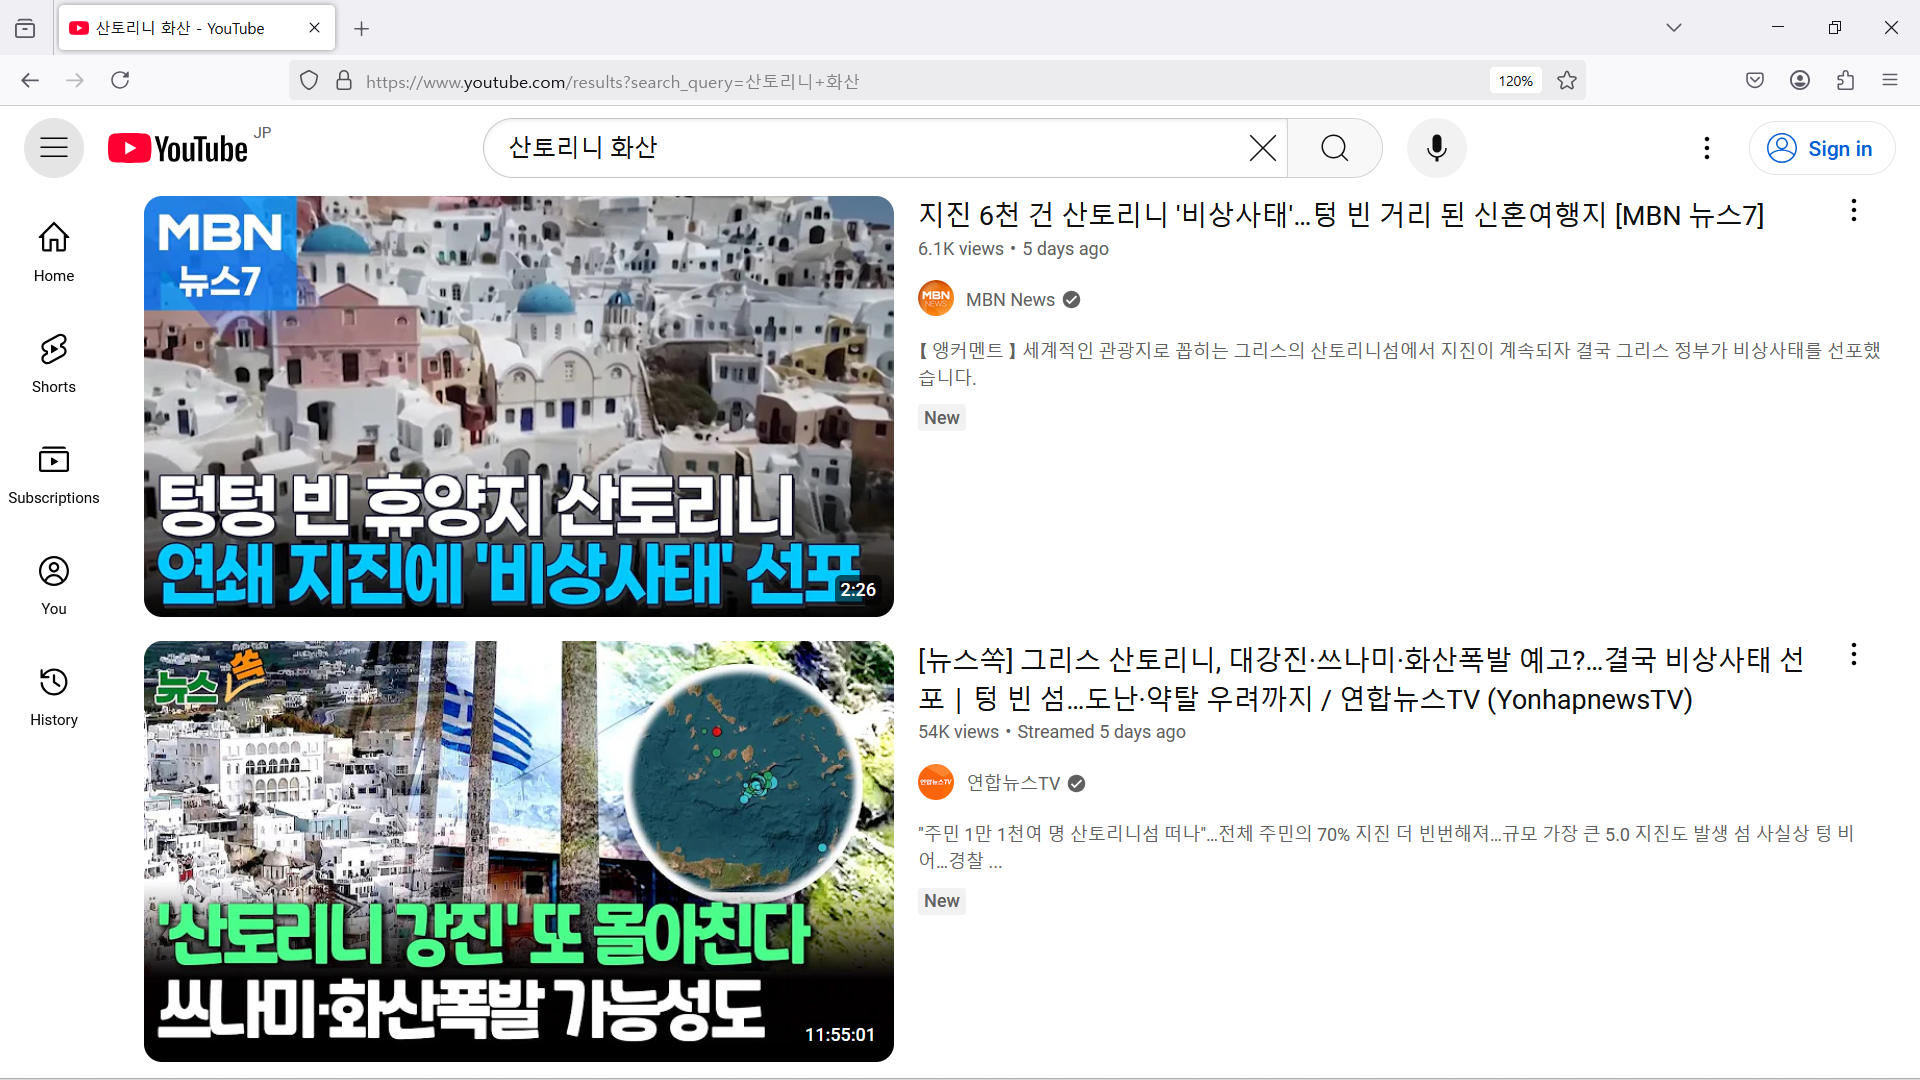Open MBN News channel avatar

coord(936,299)
